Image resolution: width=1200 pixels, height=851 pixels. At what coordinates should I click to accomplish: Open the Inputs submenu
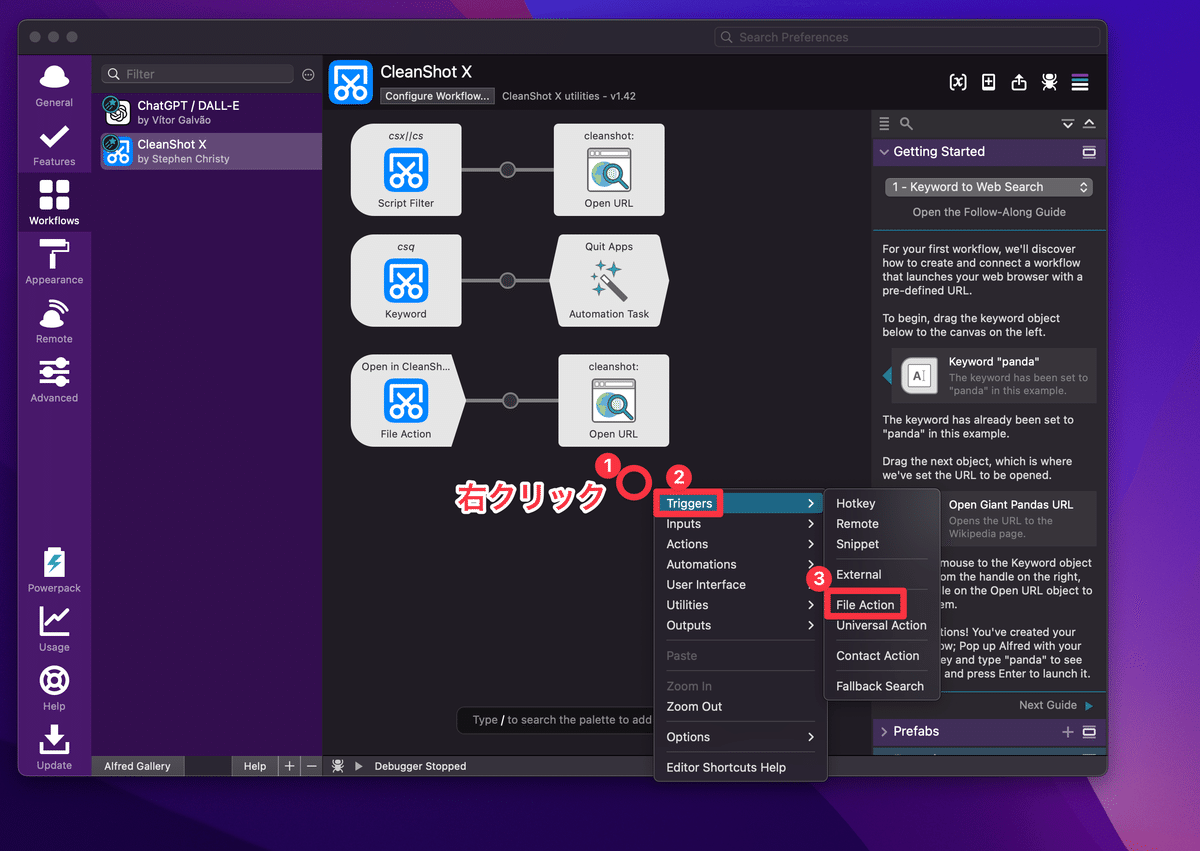(x=740, y=524)
